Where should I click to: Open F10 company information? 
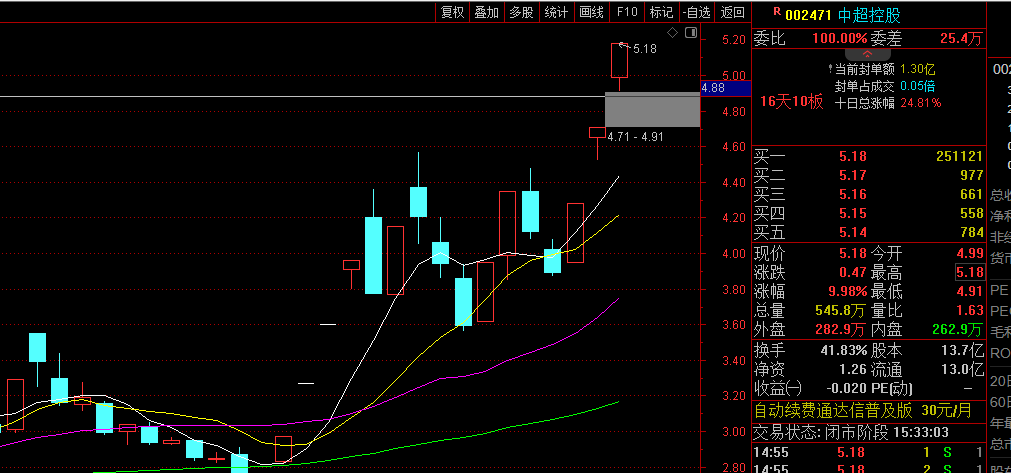(627, 12)
